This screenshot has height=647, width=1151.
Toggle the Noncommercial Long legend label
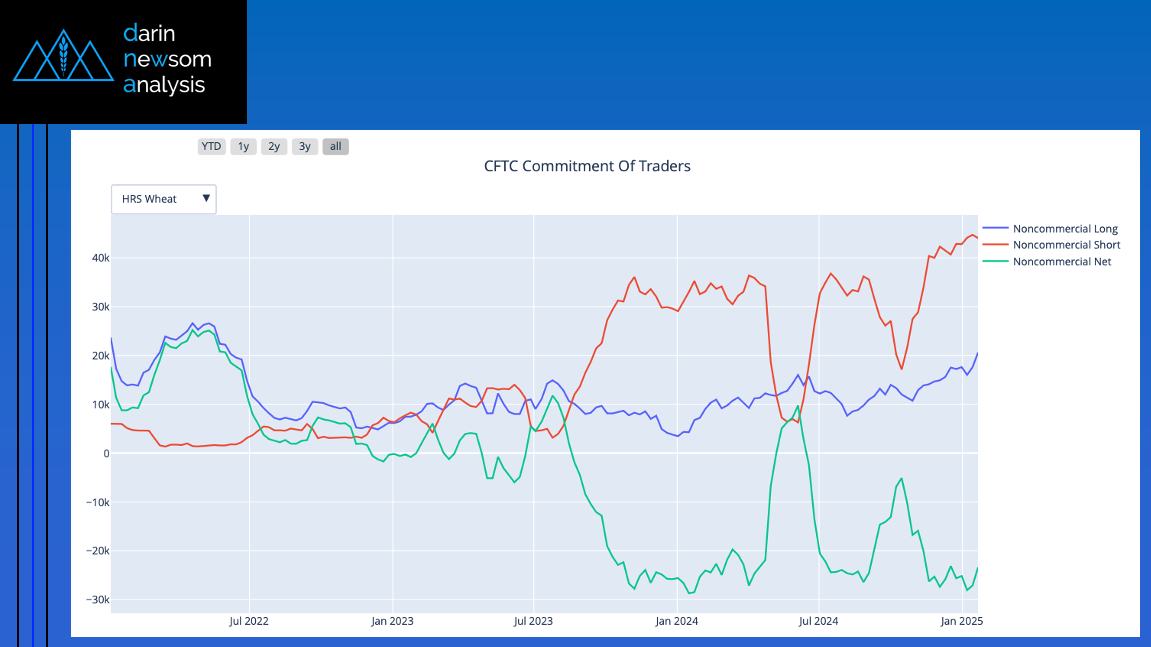click(x=1065, y=229)
